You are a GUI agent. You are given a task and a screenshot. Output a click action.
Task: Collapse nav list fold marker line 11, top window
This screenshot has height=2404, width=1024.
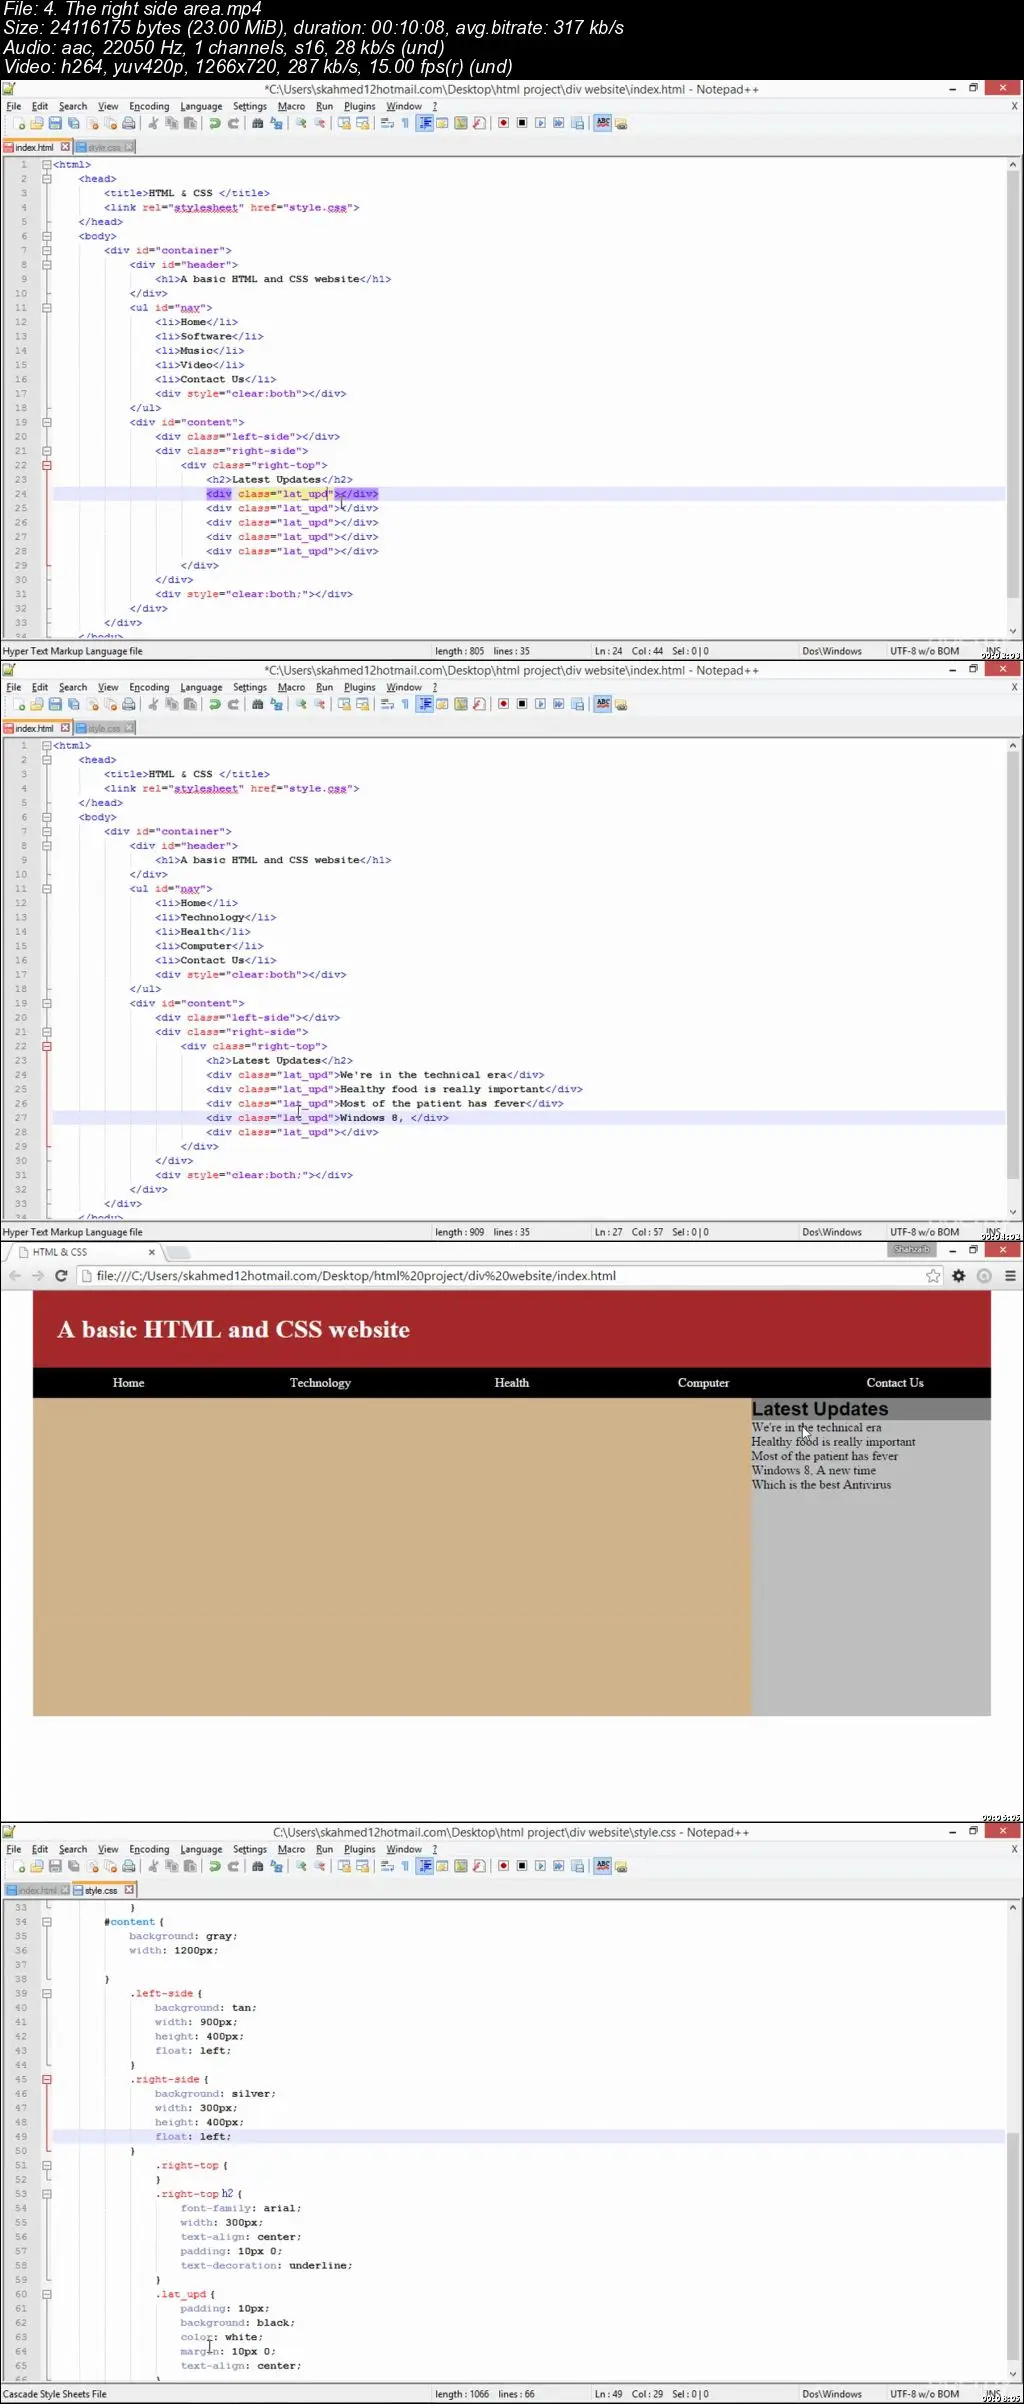tap(47, 308)
